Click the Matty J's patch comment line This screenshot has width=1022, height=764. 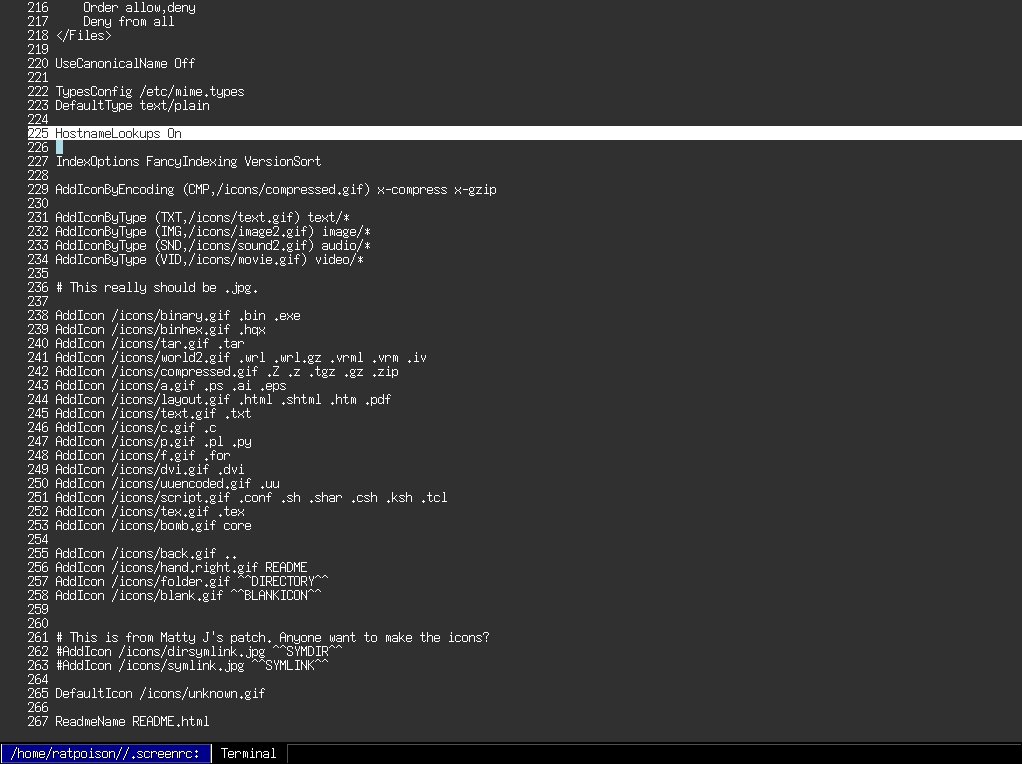[272, 637]
